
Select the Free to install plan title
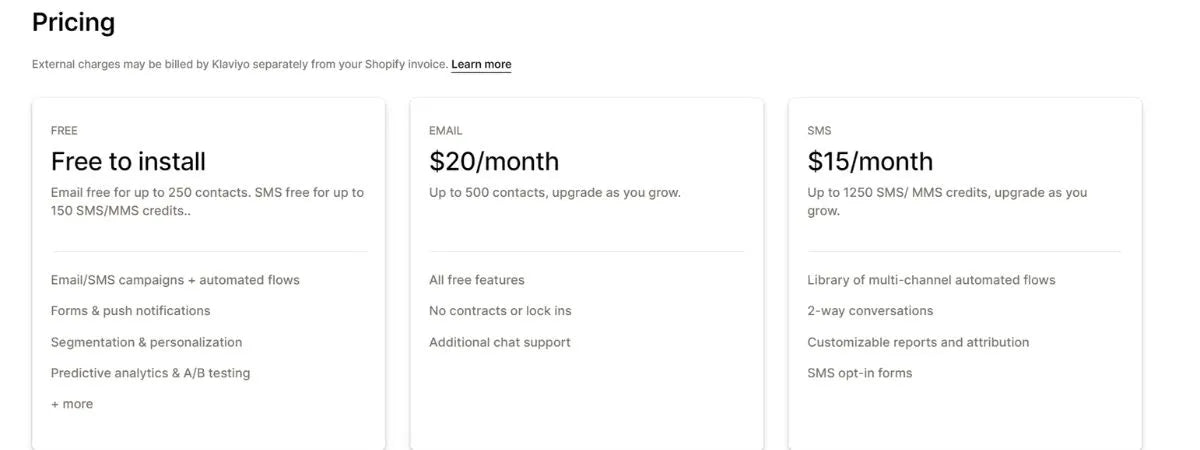pyautogui.click(x=128, y=161)
